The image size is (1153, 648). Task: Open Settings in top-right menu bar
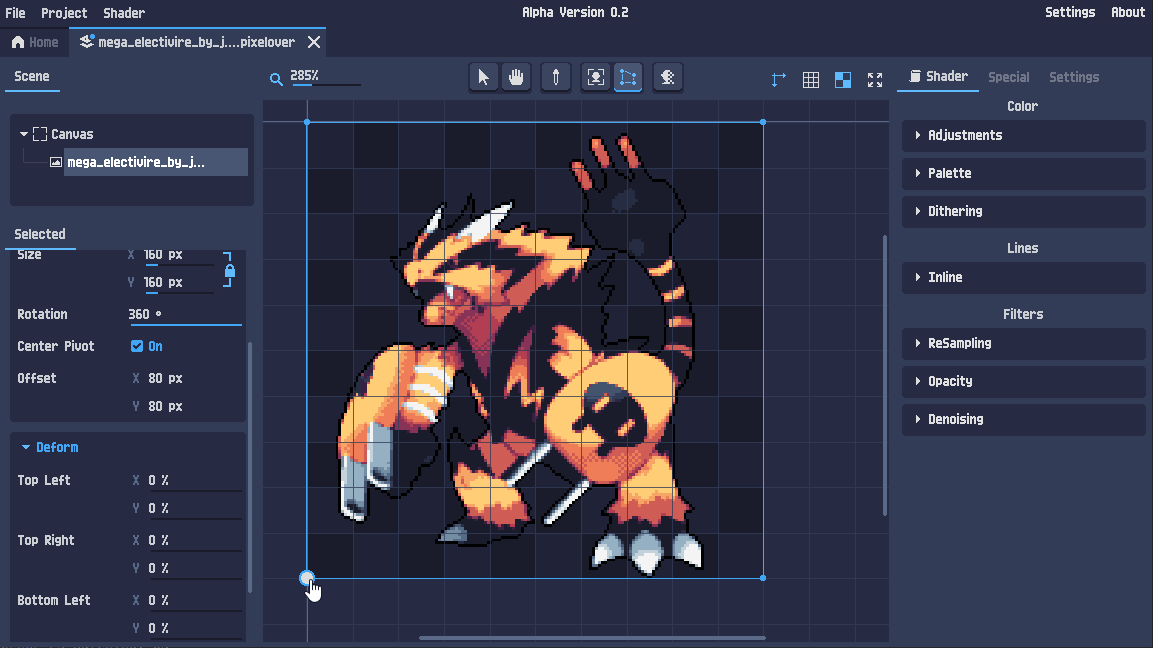pyautogui.click(x=1070, y=13)
